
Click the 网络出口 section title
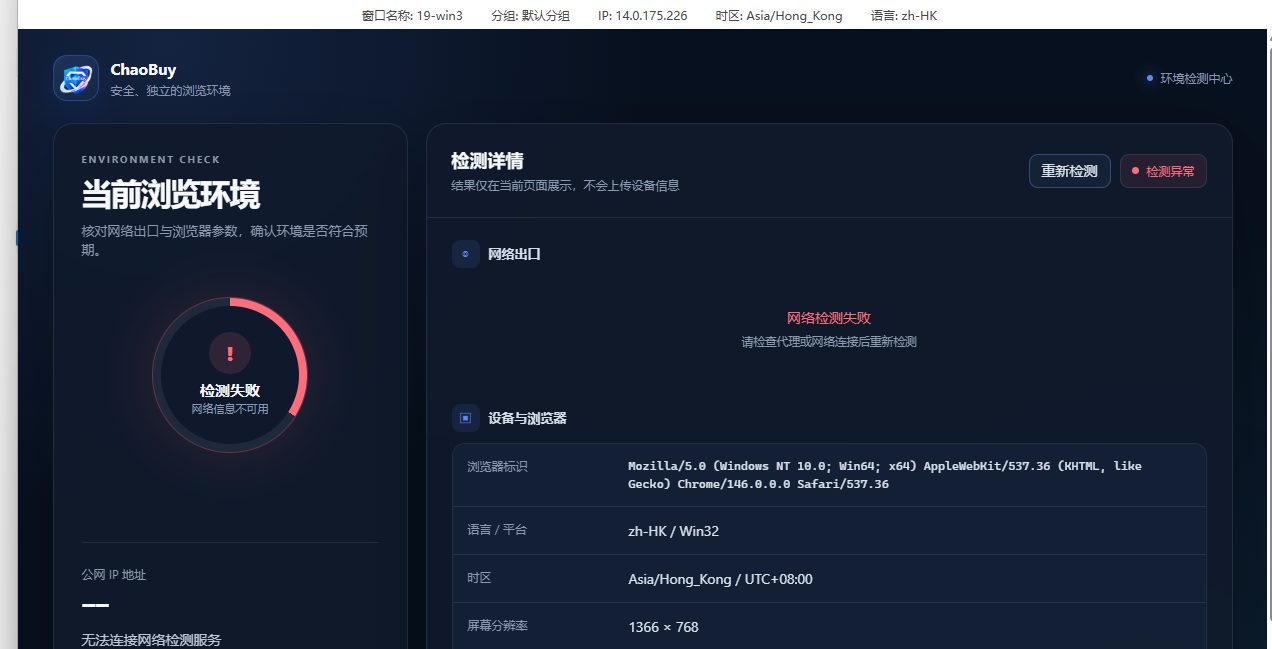(514, 254)
